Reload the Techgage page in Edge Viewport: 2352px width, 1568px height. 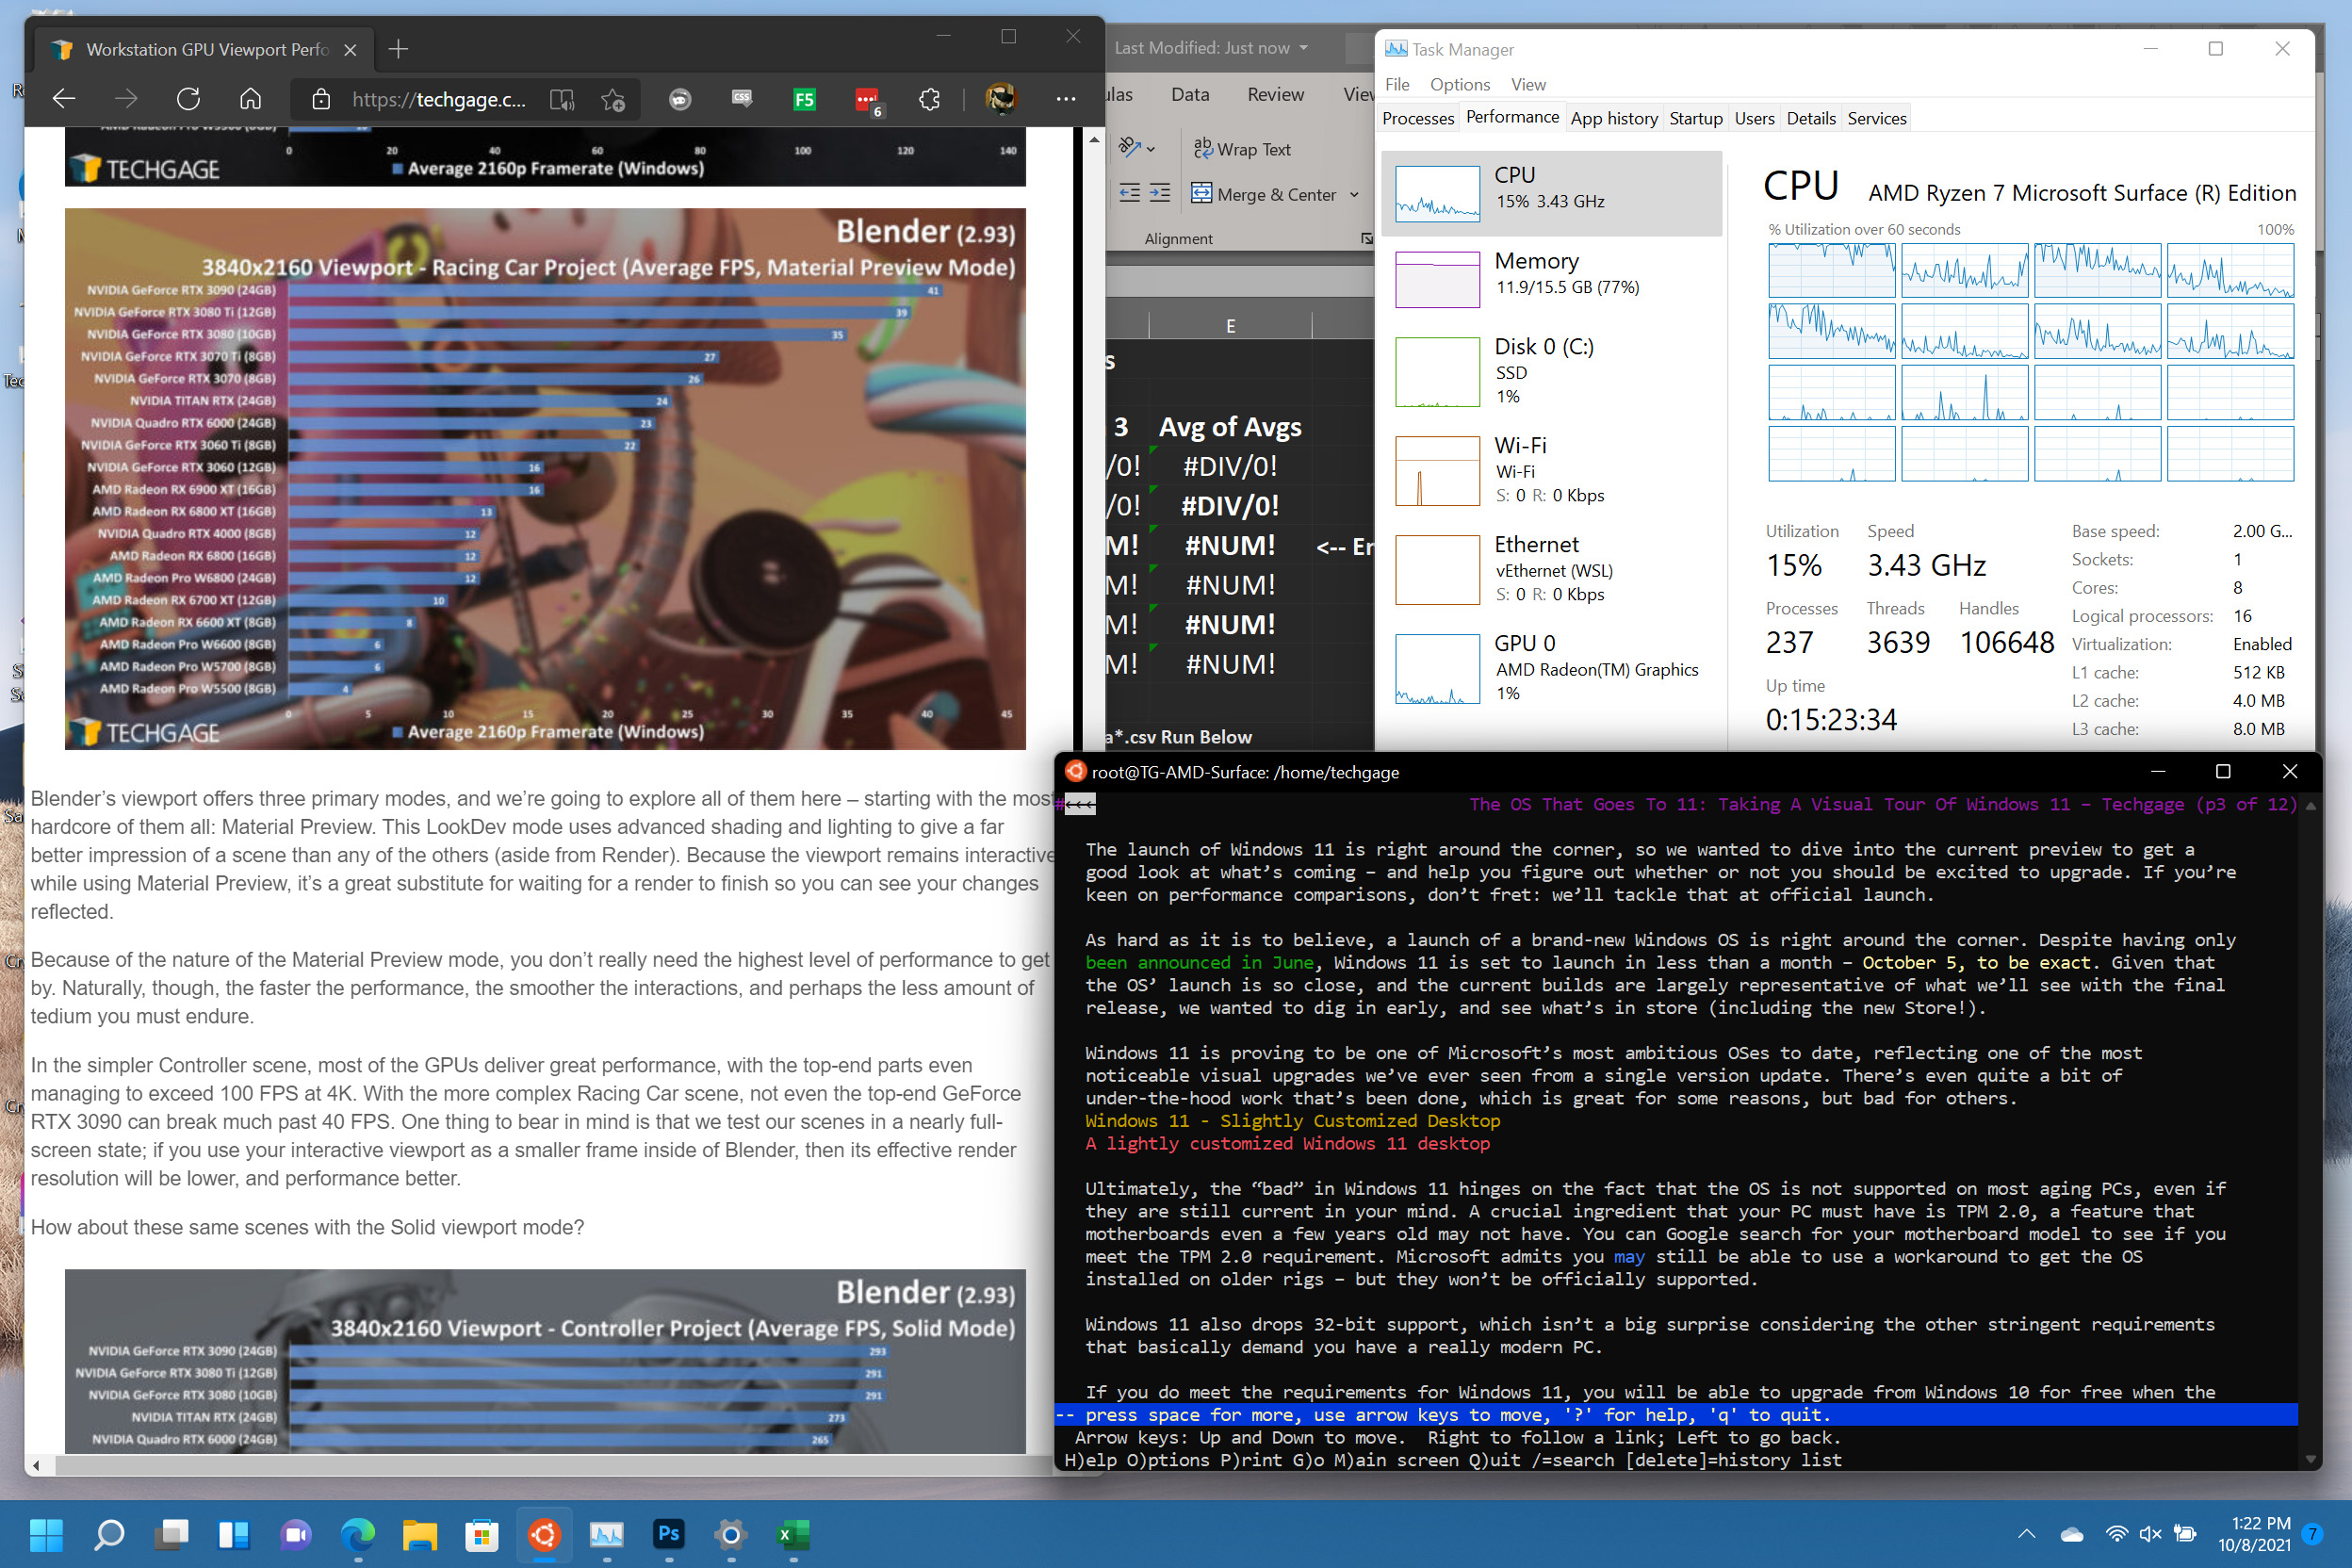coord(188,99)
